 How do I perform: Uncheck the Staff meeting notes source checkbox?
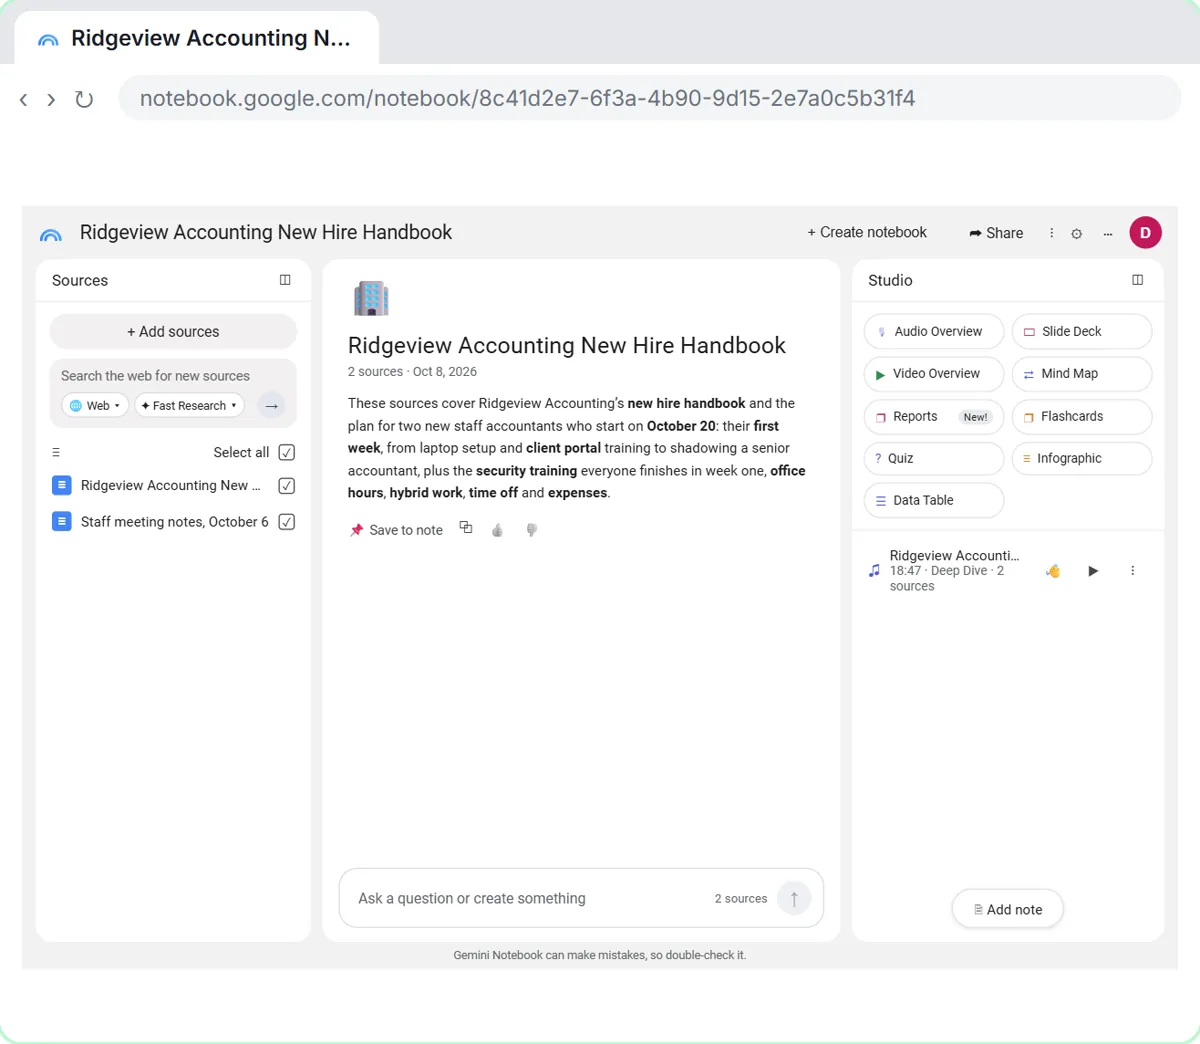(287, 522)
